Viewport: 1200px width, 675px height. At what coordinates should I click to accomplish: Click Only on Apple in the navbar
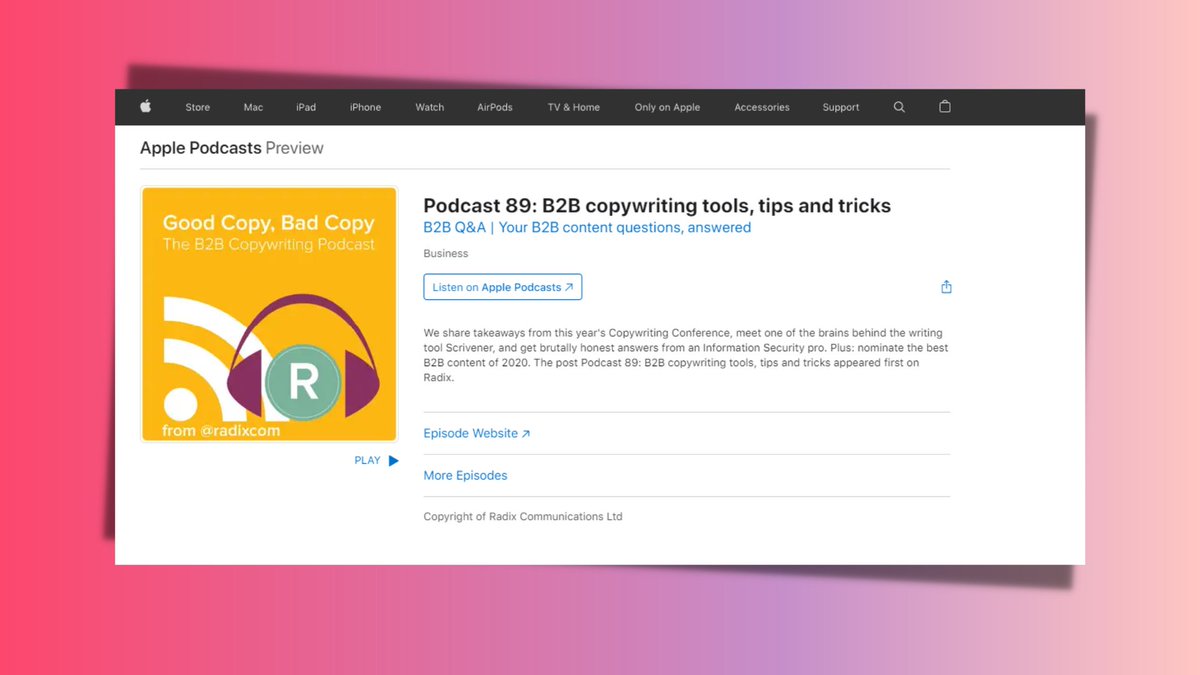pos(666,107)
